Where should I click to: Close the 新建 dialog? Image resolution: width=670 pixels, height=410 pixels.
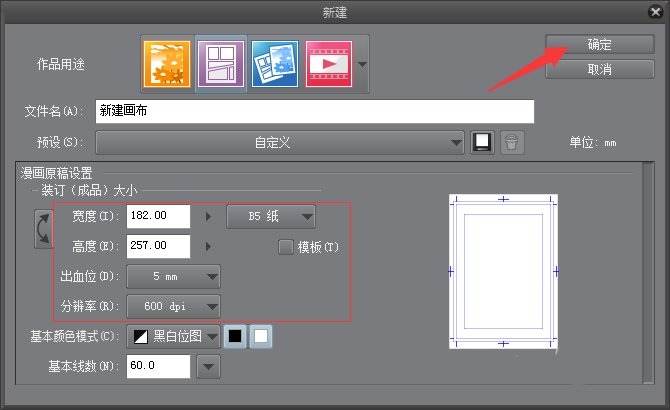click(x=655, y=12)
